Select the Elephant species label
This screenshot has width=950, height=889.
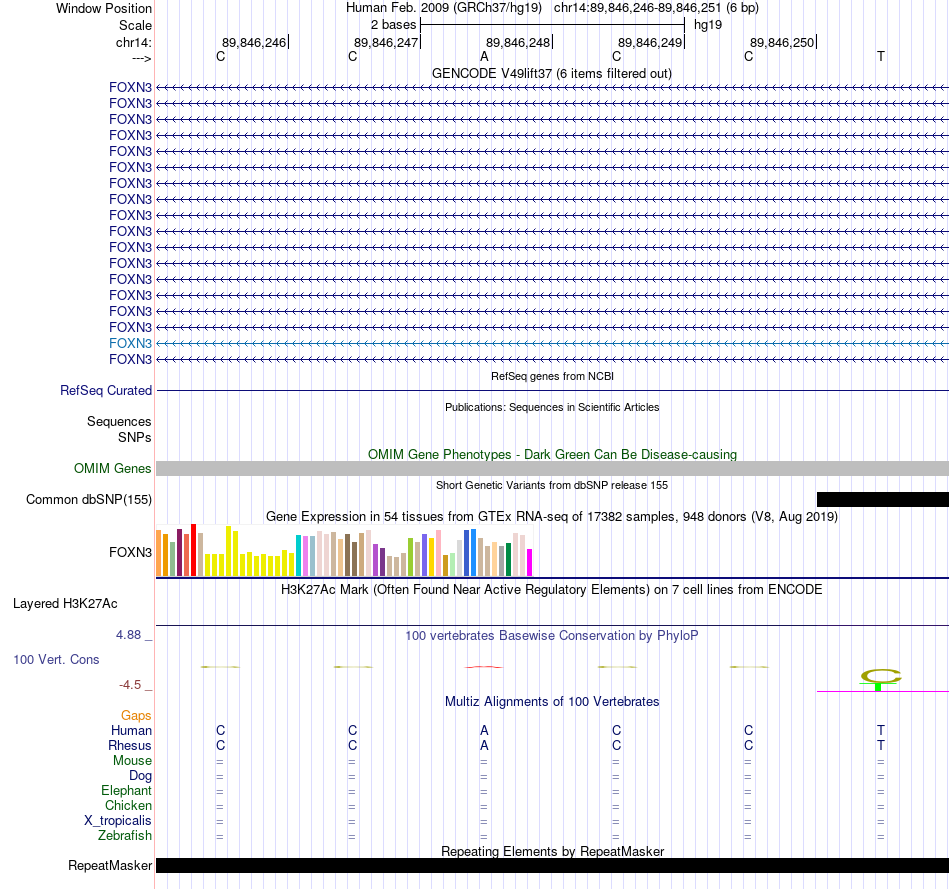[127, 791]
